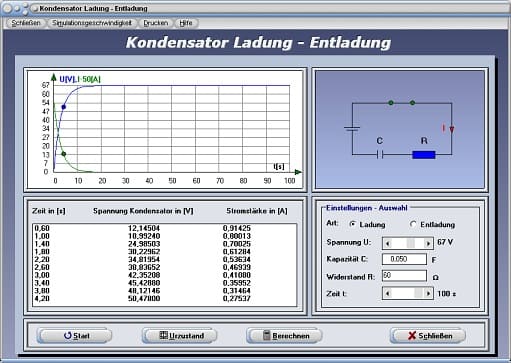Increase Spannung U with right arrow

(428, 243)
